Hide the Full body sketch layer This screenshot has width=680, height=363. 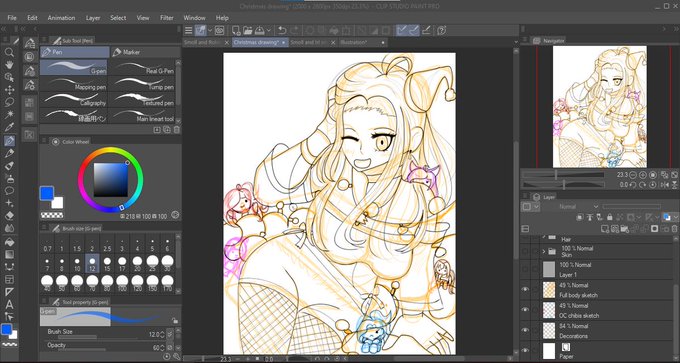[x=525, y=289]
